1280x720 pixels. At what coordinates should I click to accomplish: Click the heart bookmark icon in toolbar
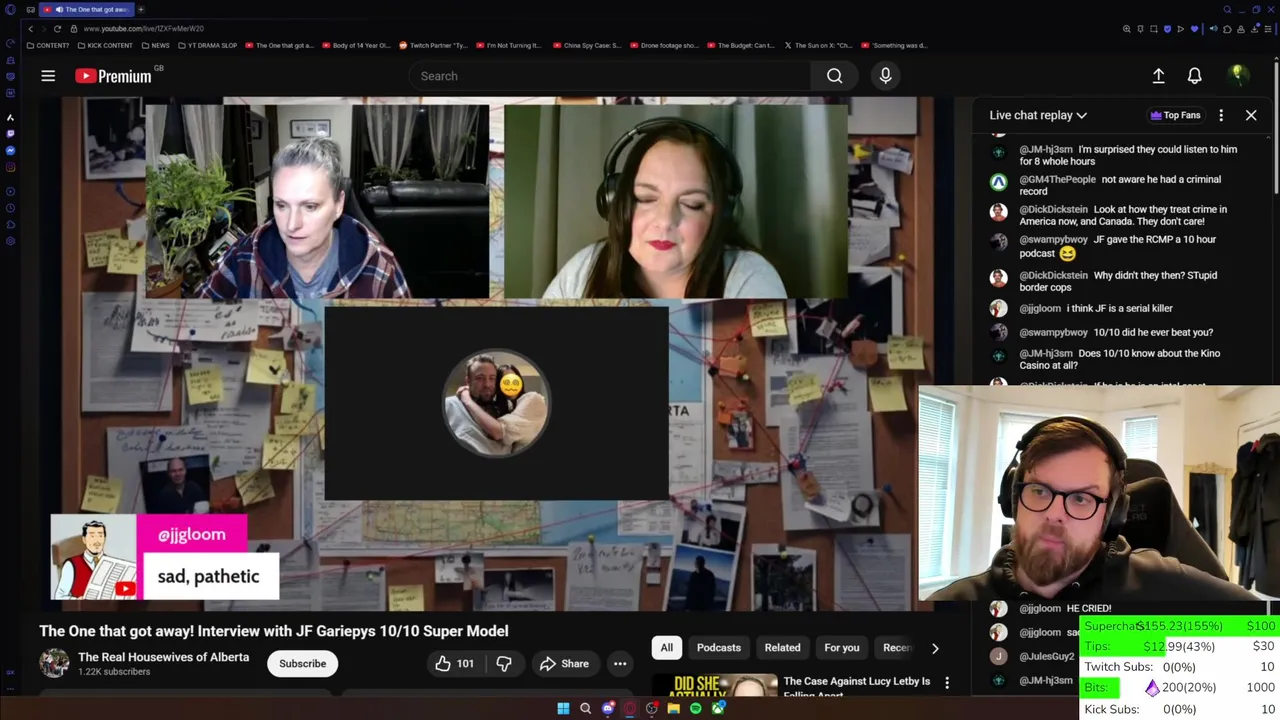(1194, 29)
